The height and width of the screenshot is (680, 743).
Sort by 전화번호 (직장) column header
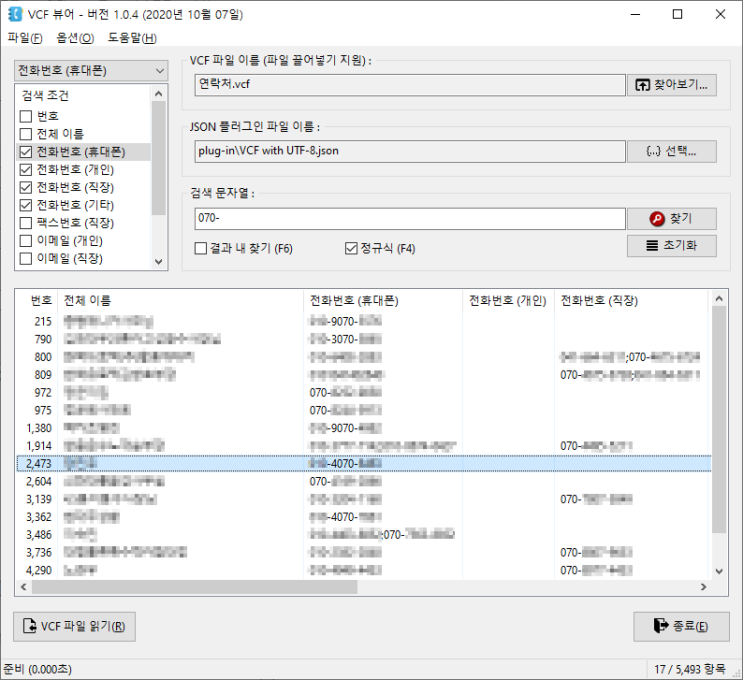631,300
